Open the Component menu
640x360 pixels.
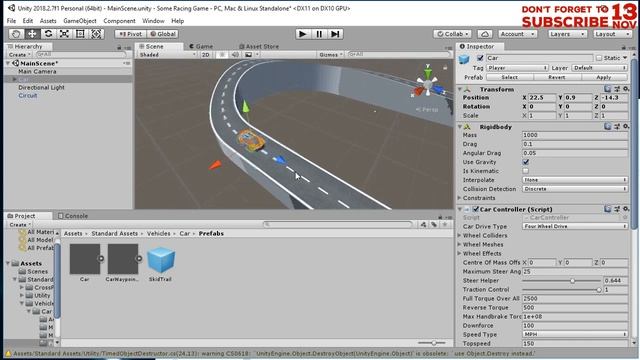coord(119,21)
